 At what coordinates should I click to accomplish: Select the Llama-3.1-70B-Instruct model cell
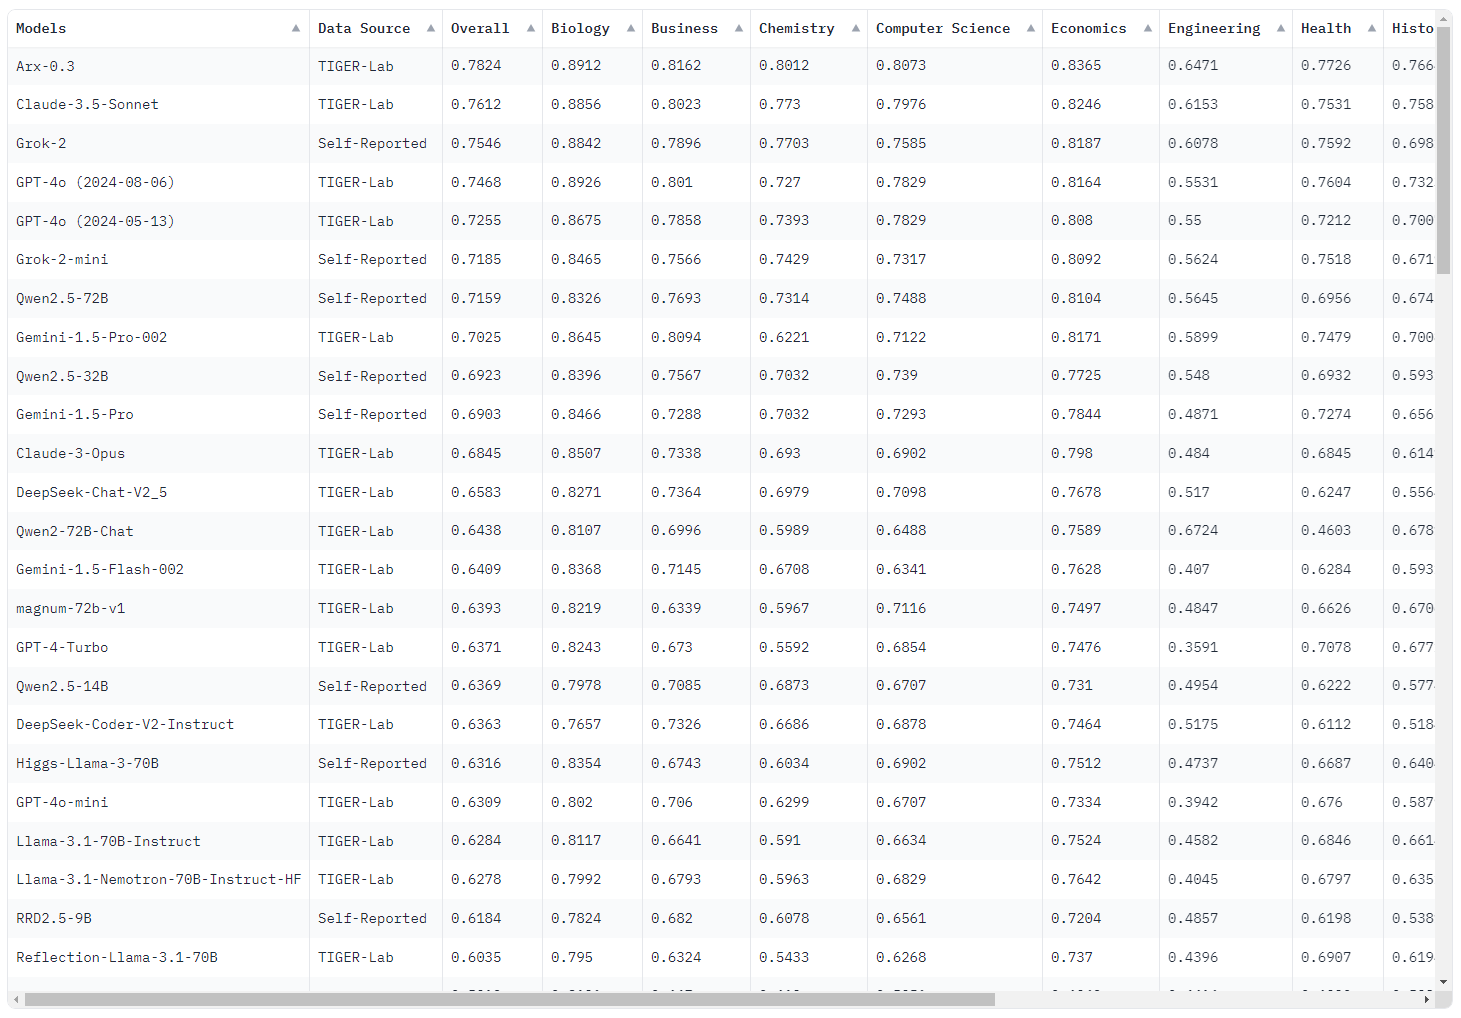158,841
